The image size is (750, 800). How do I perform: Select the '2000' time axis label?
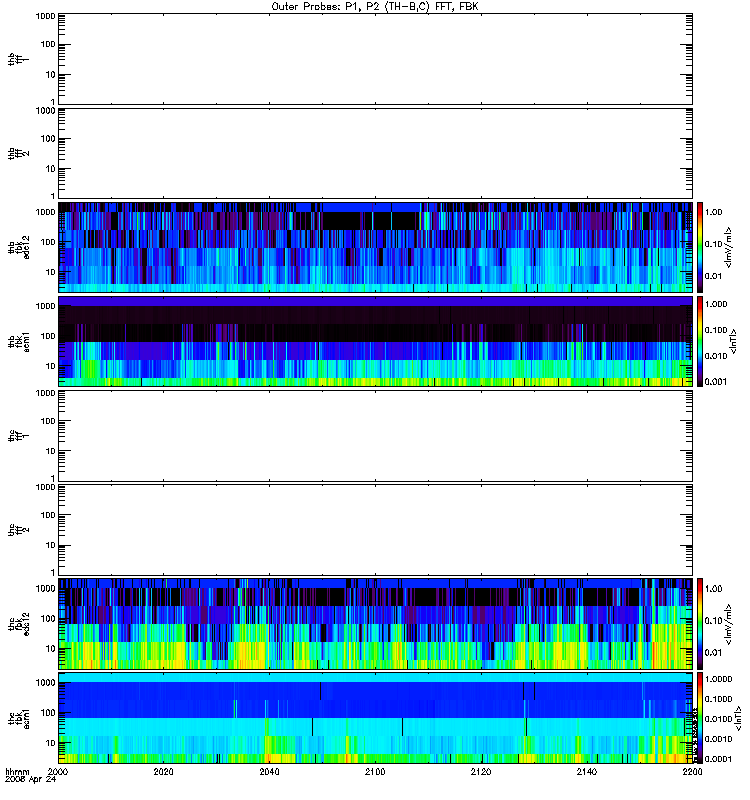tap(58, 772)
